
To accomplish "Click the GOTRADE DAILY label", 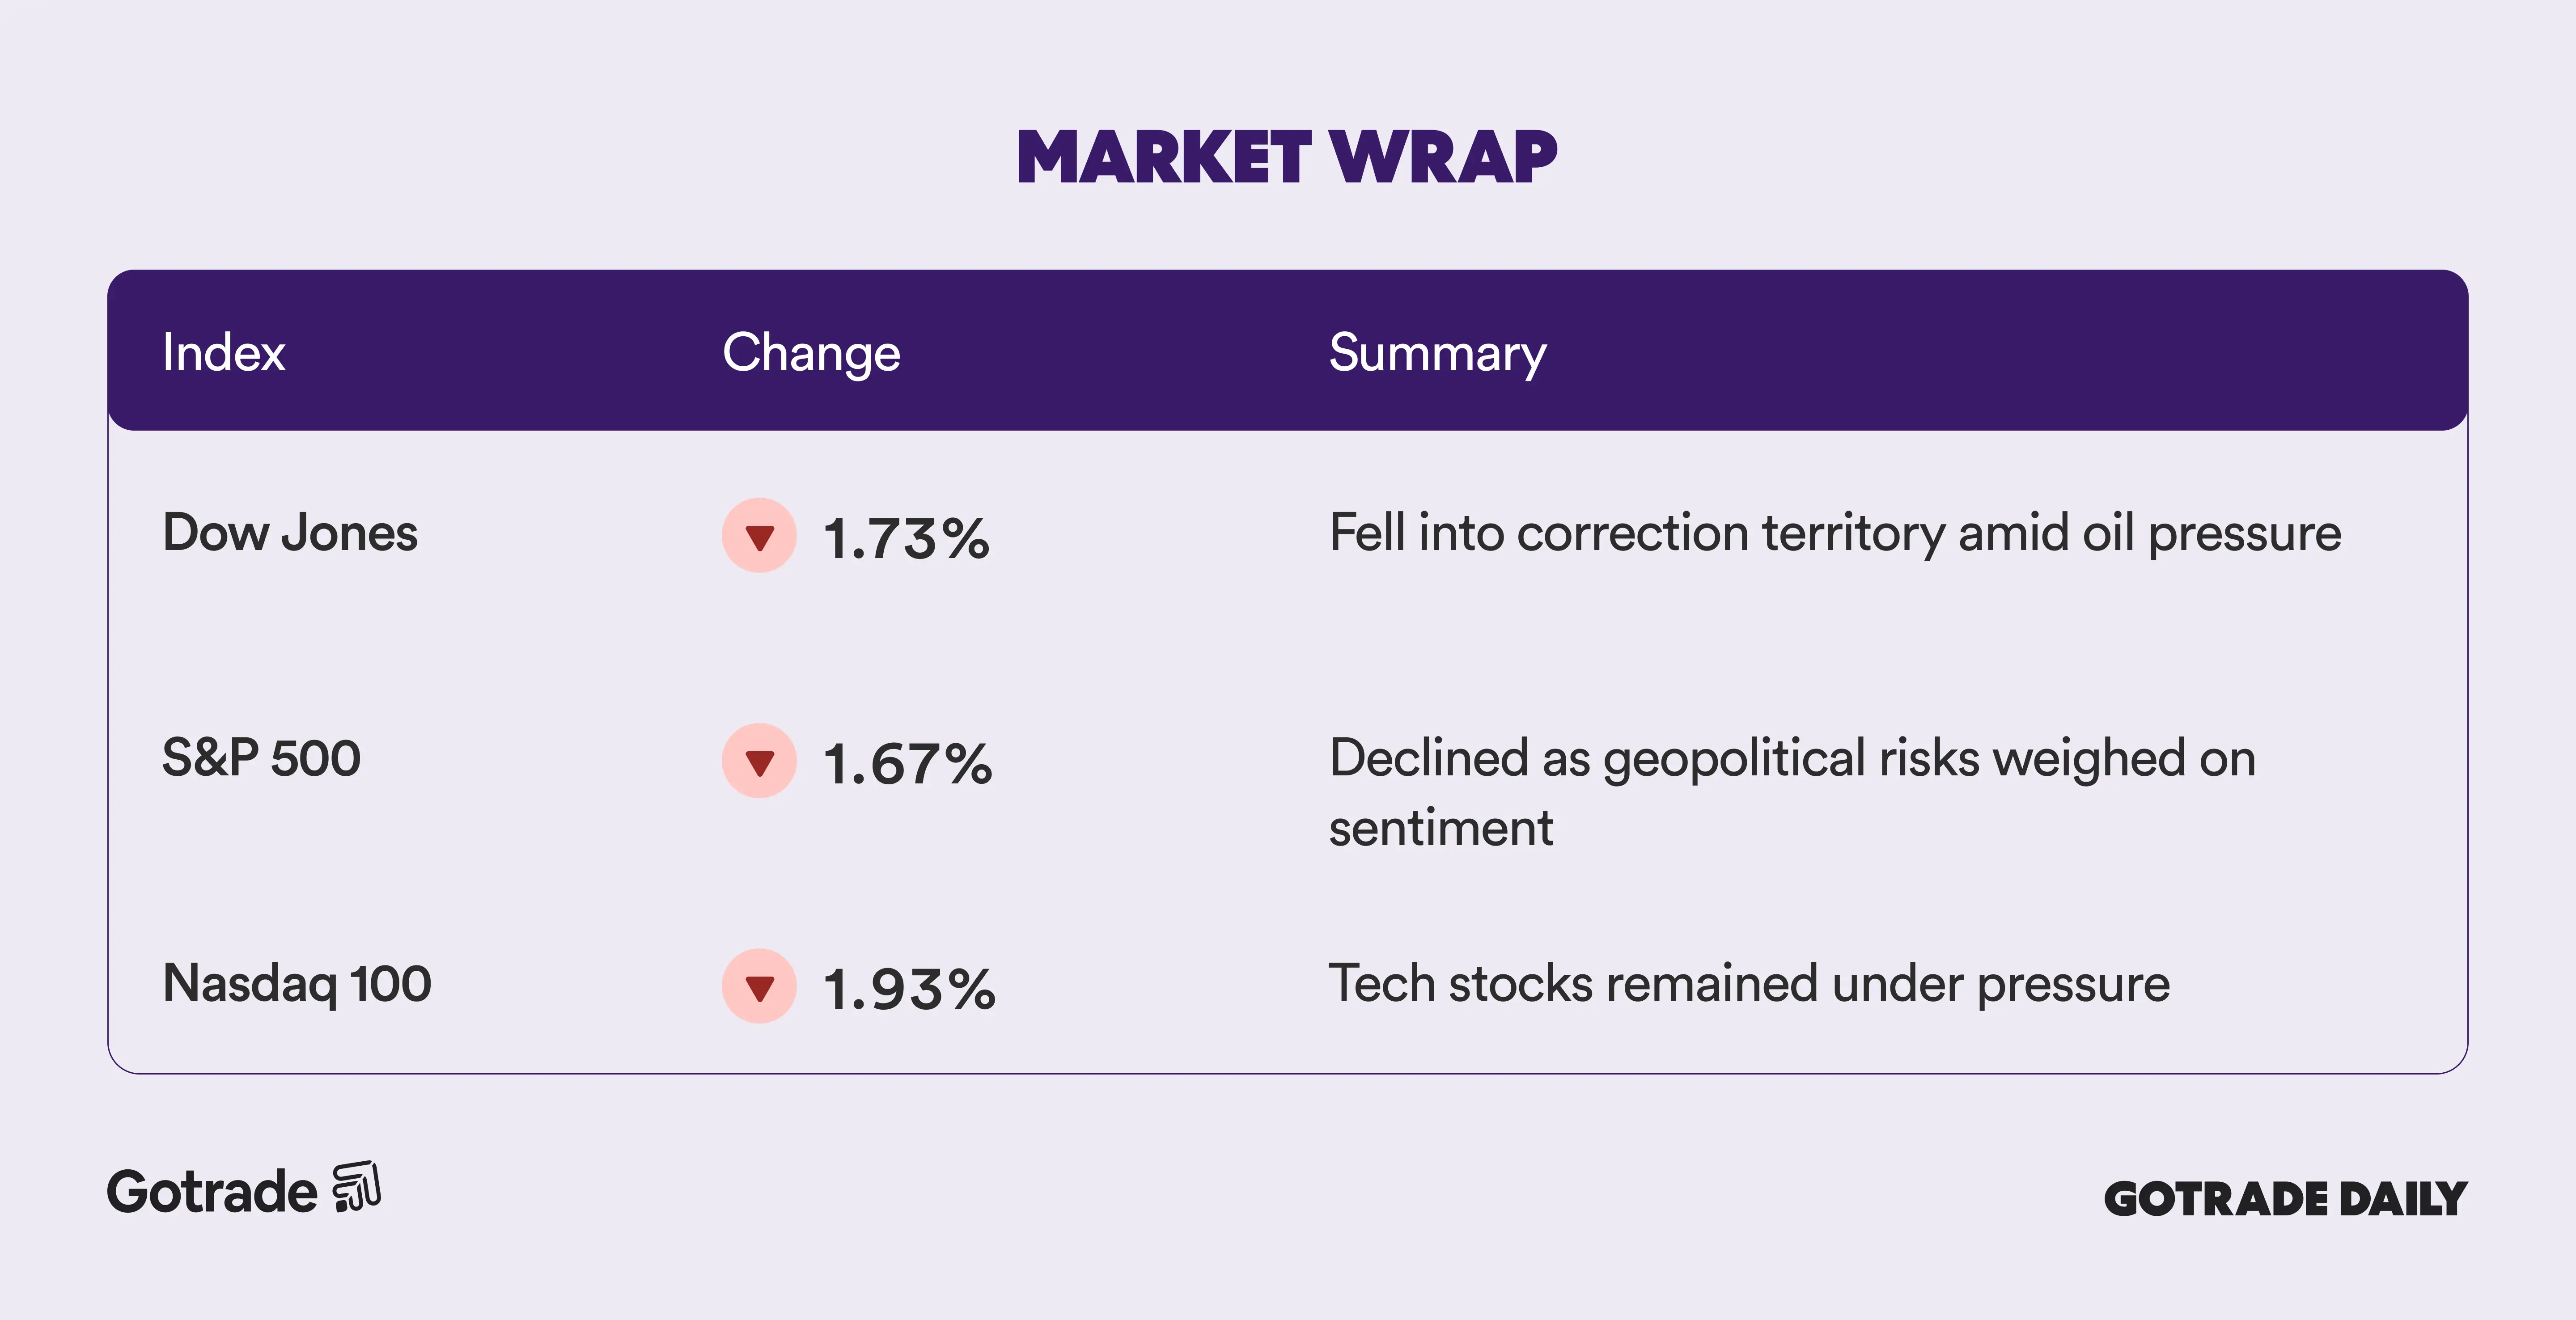I will click(2285, 1199).
